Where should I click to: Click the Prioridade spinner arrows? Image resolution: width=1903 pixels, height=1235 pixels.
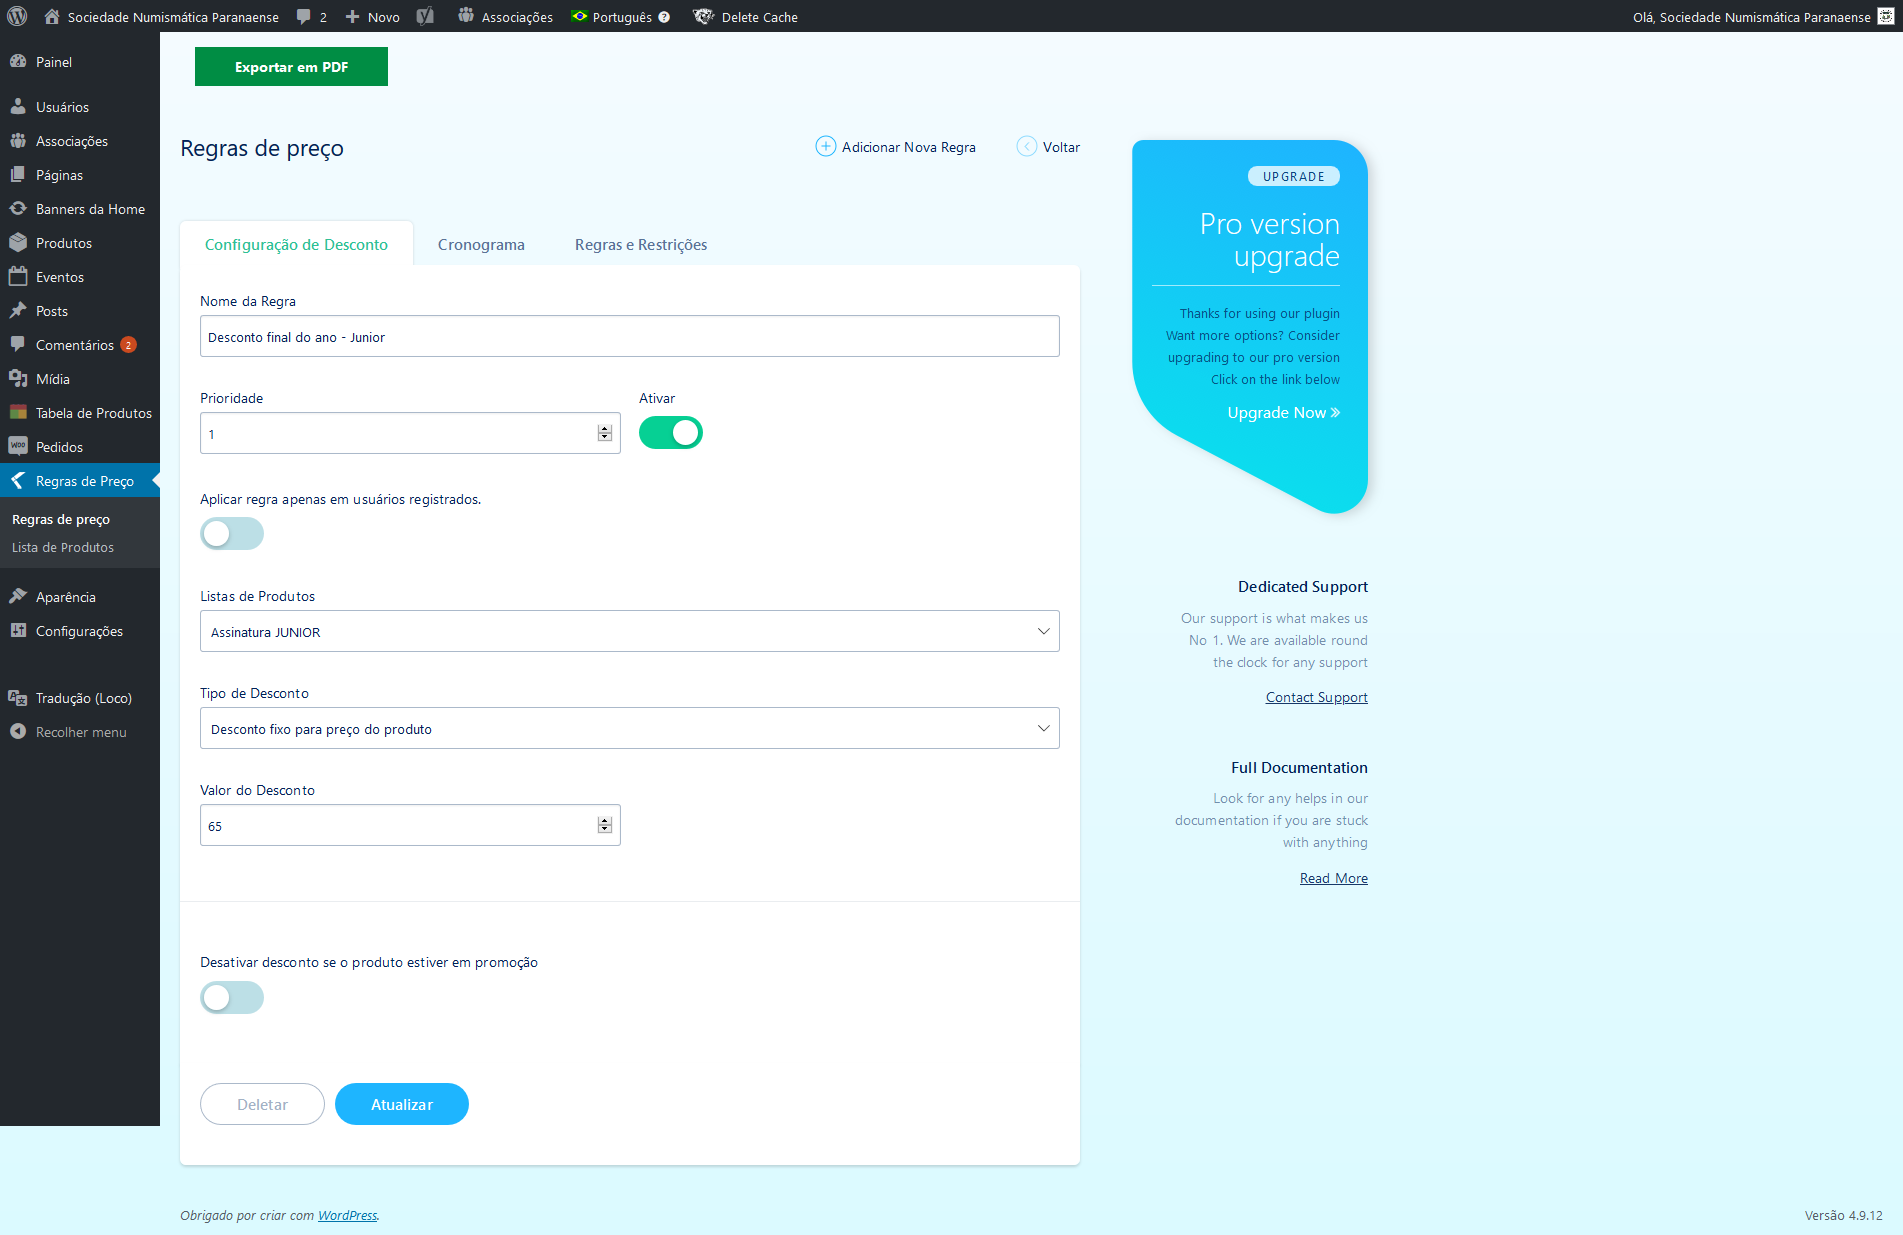coord(605,433)
